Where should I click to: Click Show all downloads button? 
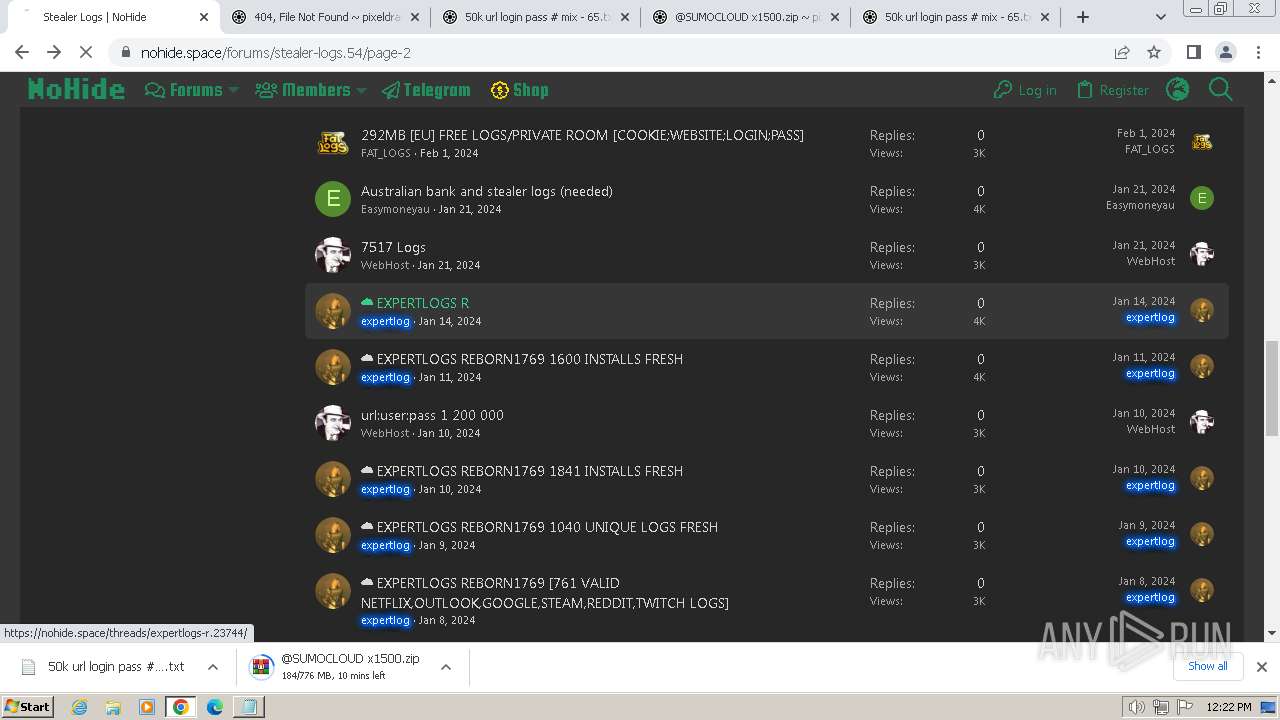(x=1207, y=666)
